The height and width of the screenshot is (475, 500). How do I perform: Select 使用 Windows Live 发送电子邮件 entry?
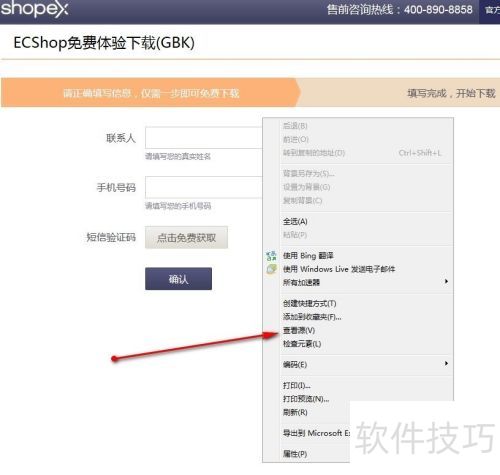click(339, 269)
